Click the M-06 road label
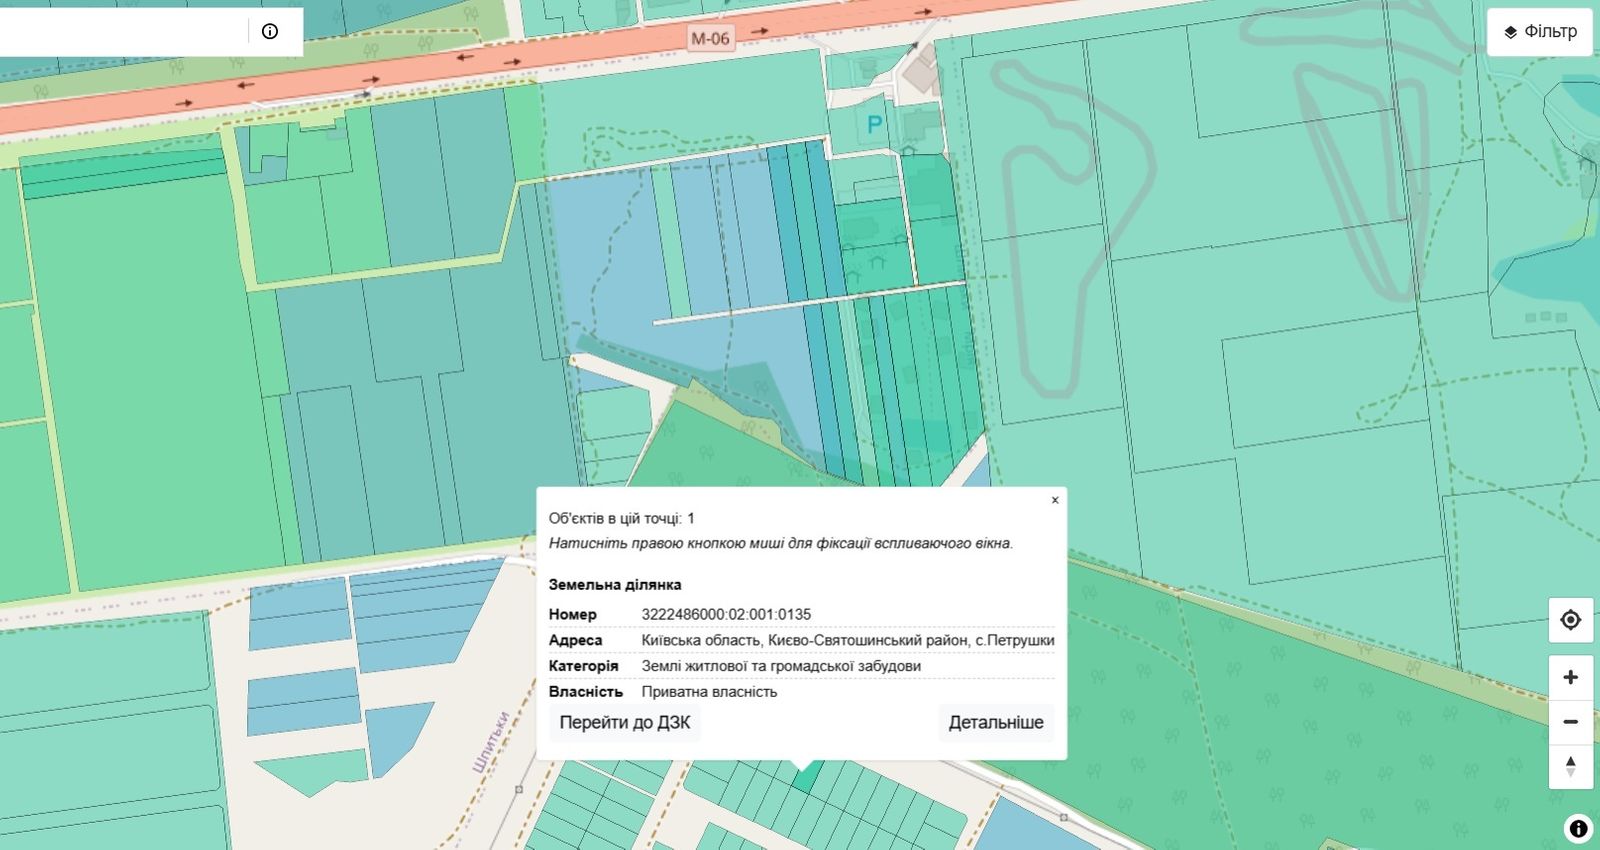The image size is (1600, 850). click(x=710, y=39)
